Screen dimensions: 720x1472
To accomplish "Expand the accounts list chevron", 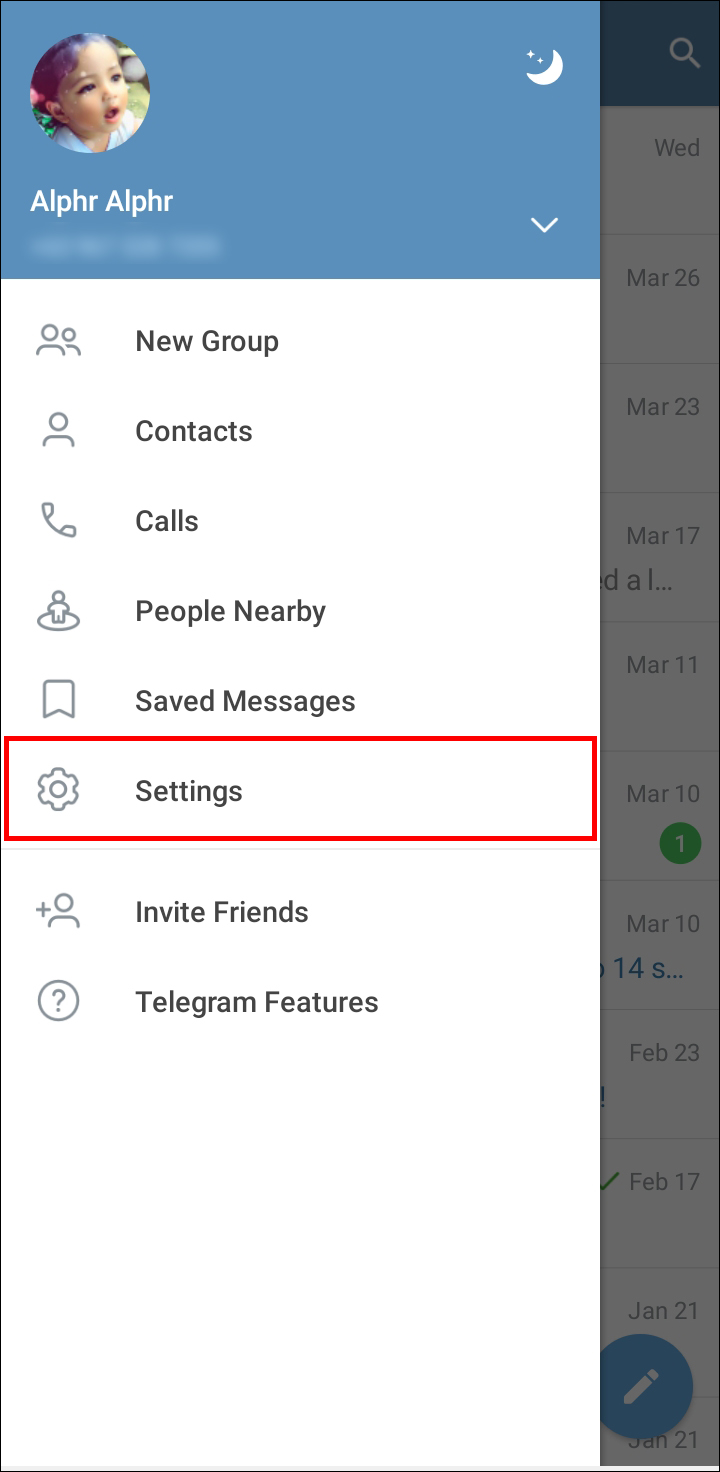I will point(544,225).
